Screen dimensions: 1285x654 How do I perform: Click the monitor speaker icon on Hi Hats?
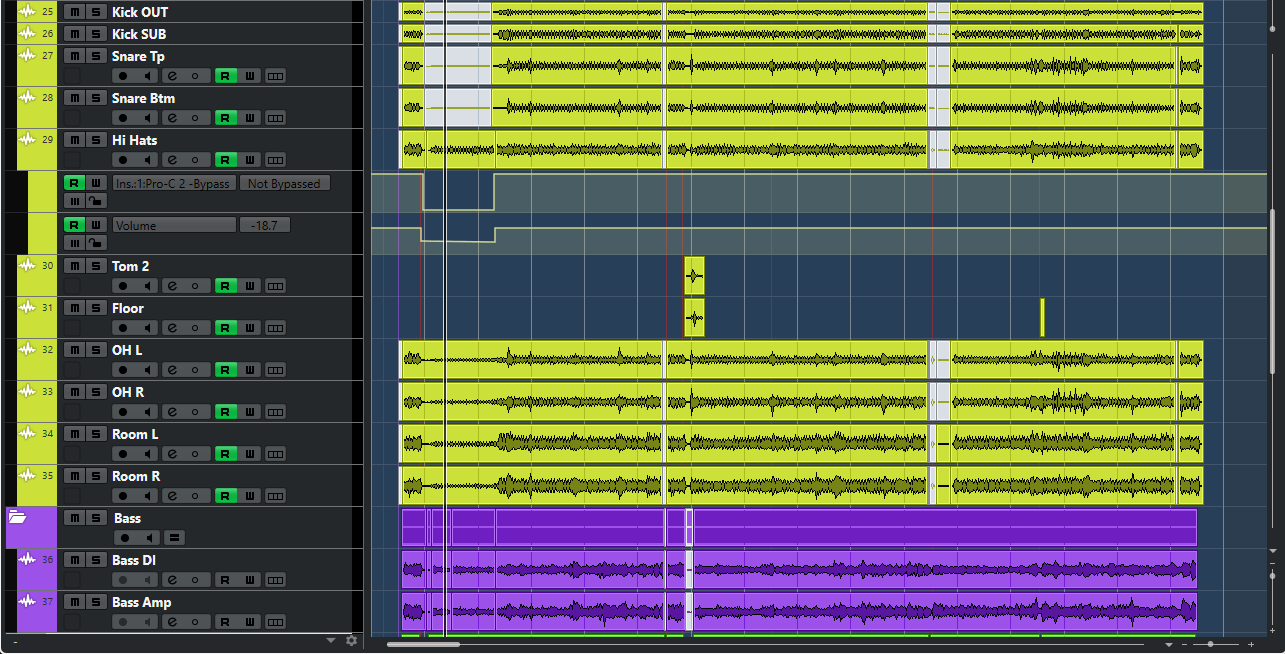click(x=148, y=160)
